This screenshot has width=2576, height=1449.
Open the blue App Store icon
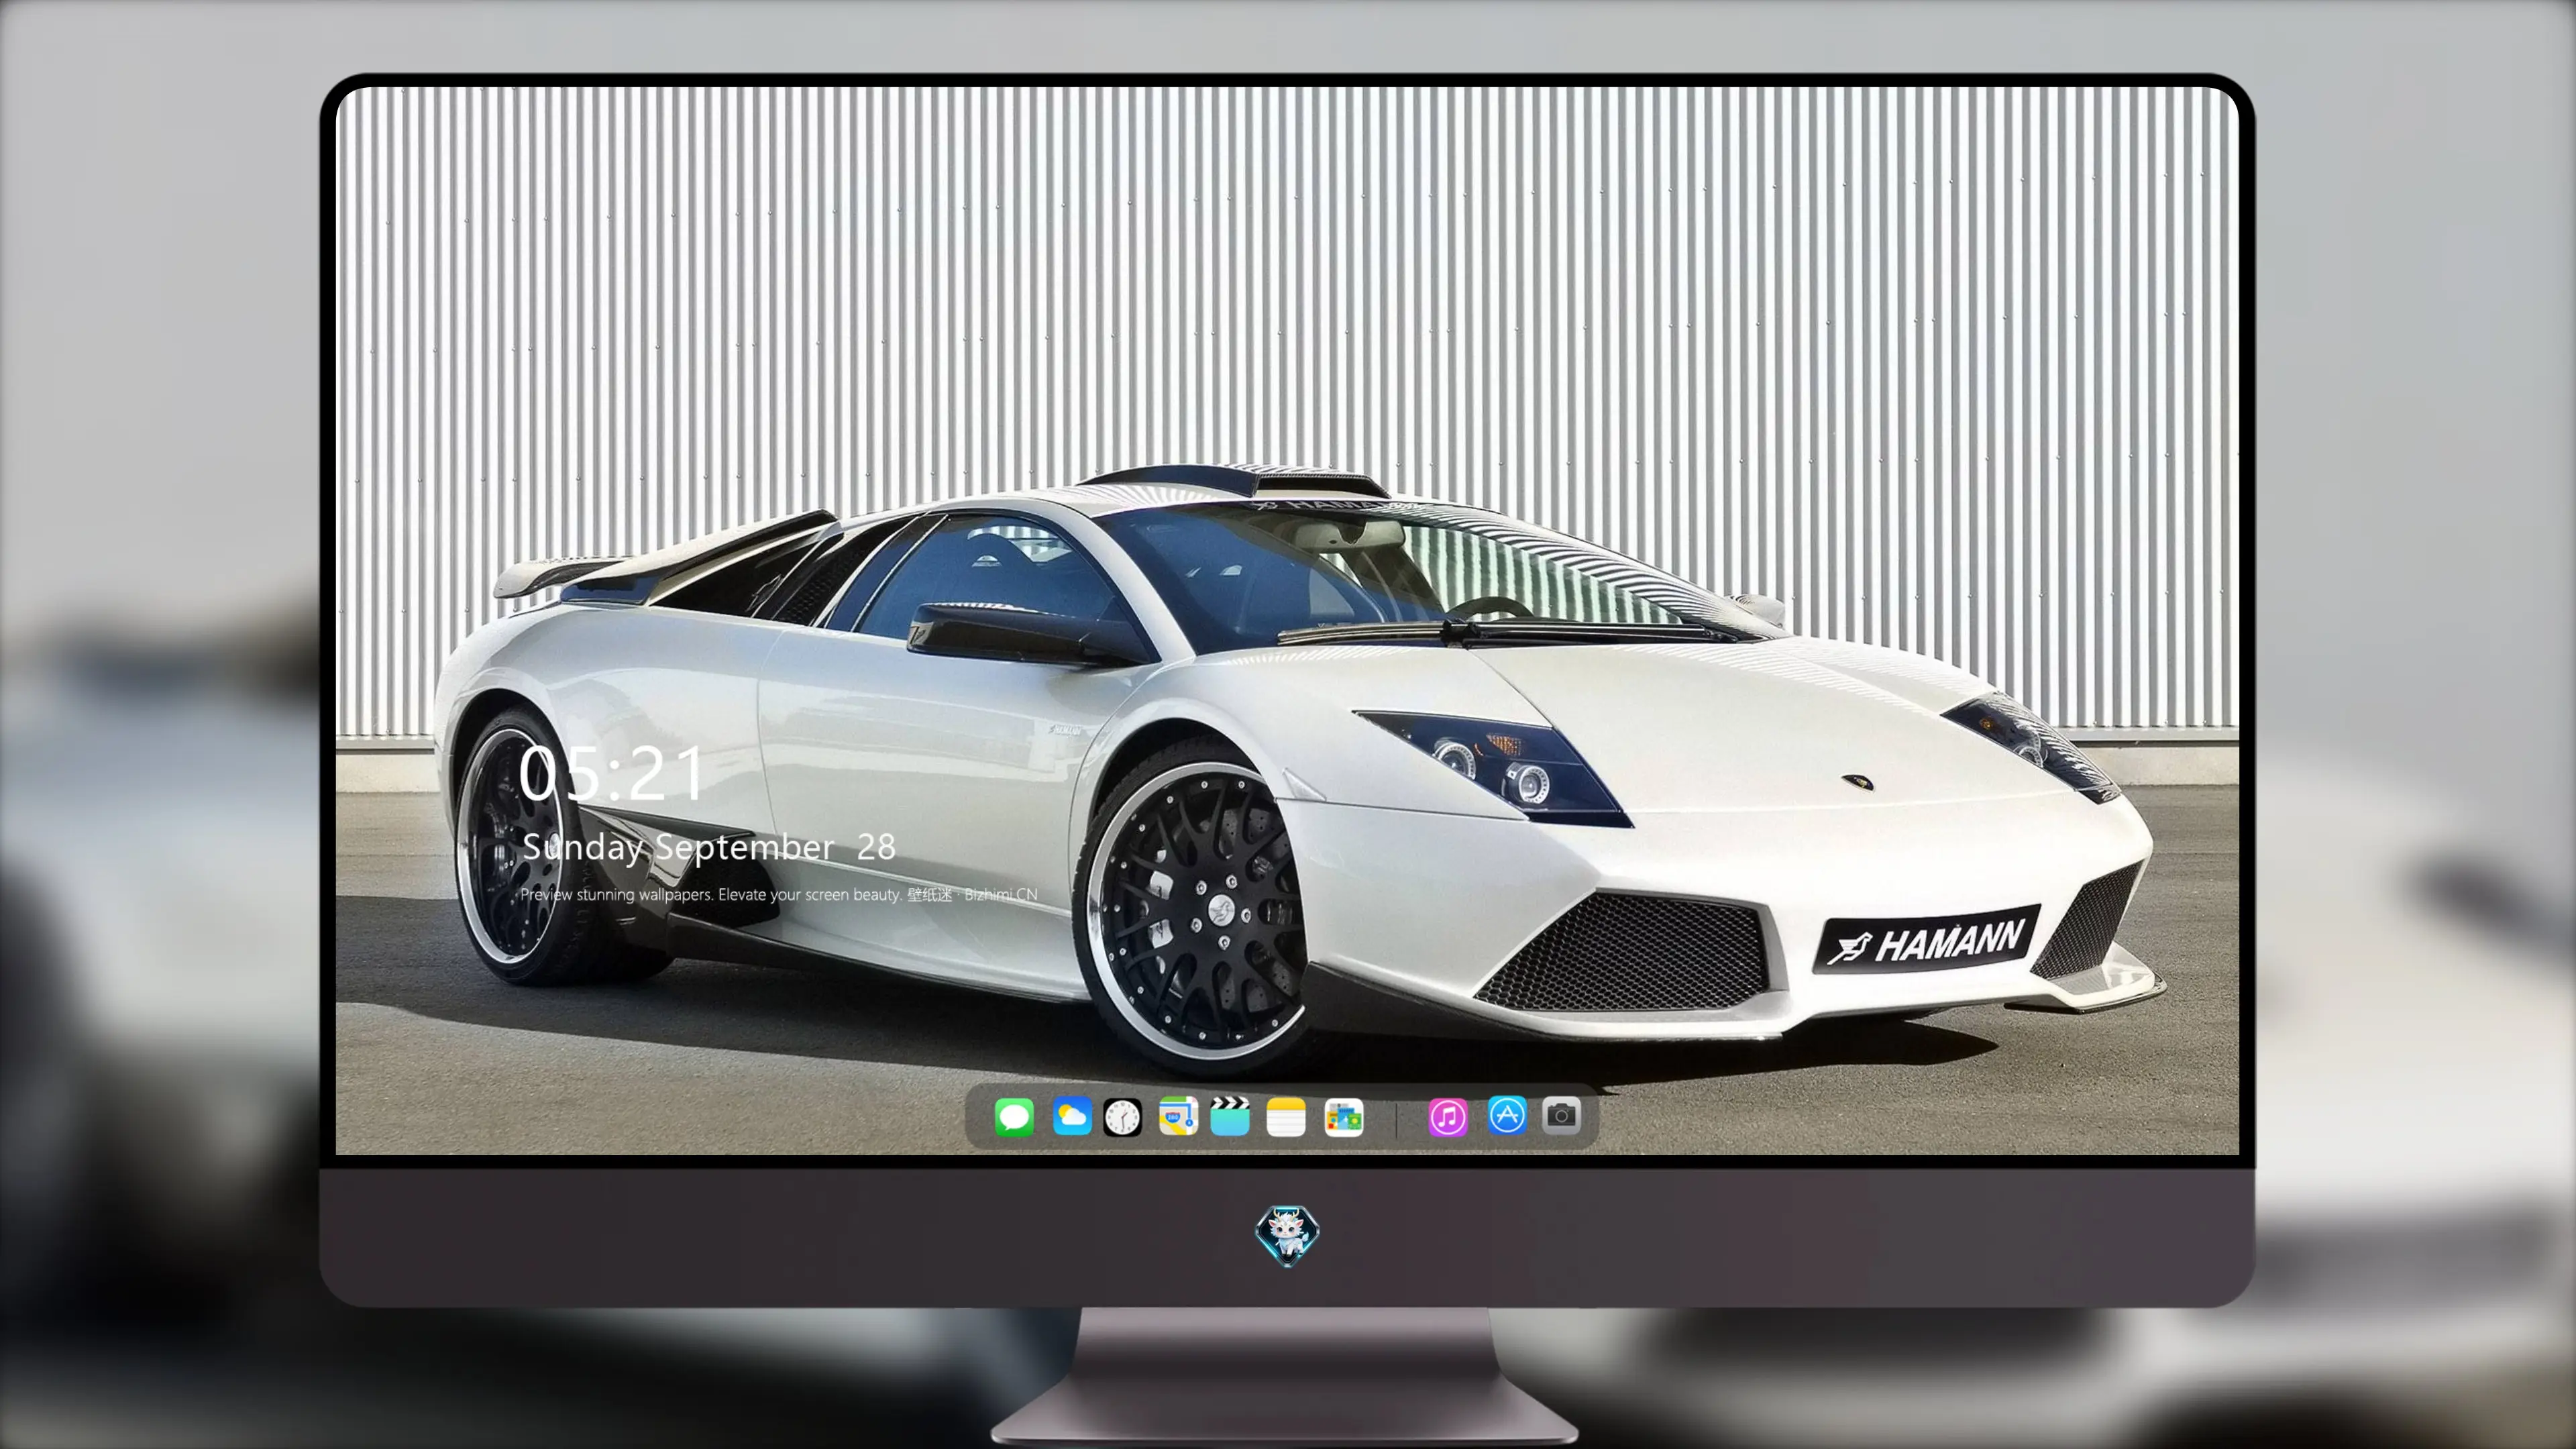coord(1506,1115)
